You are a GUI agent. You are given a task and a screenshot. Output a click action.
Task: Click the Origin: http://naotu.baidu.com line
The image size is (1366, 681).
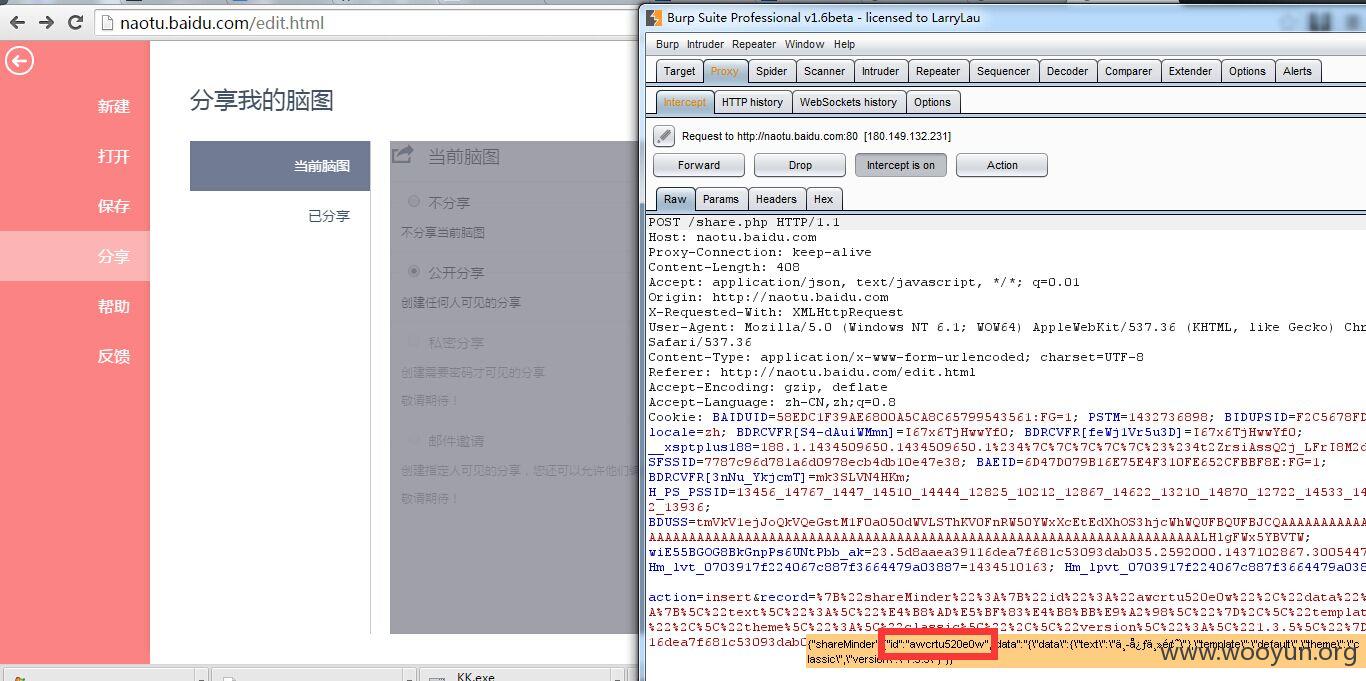[768, 297]
